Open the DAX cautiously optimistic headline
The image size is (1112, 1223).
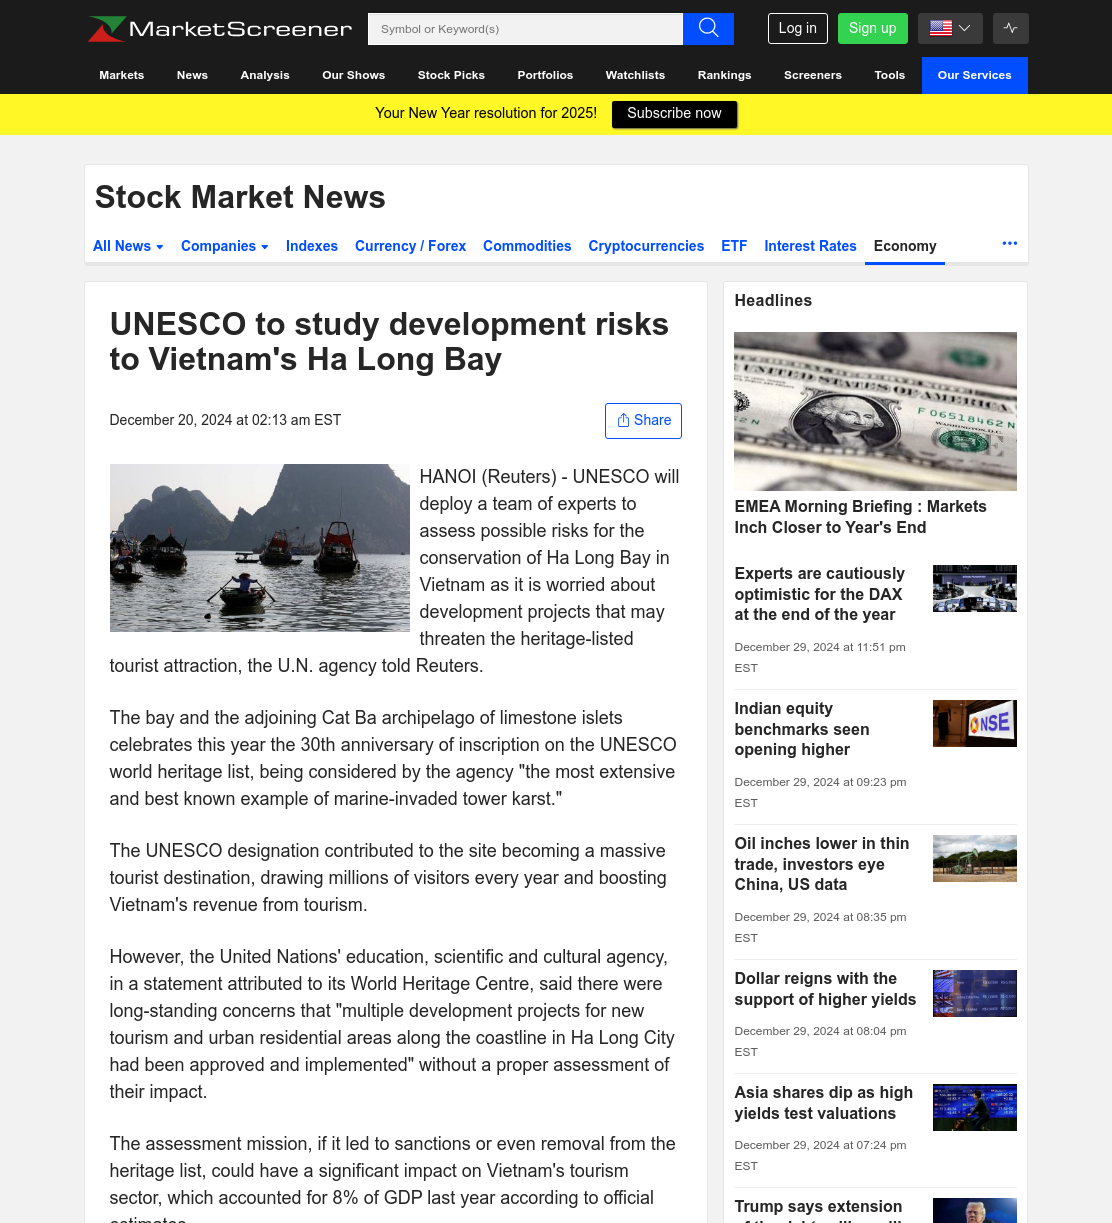(x=820, y=594)
